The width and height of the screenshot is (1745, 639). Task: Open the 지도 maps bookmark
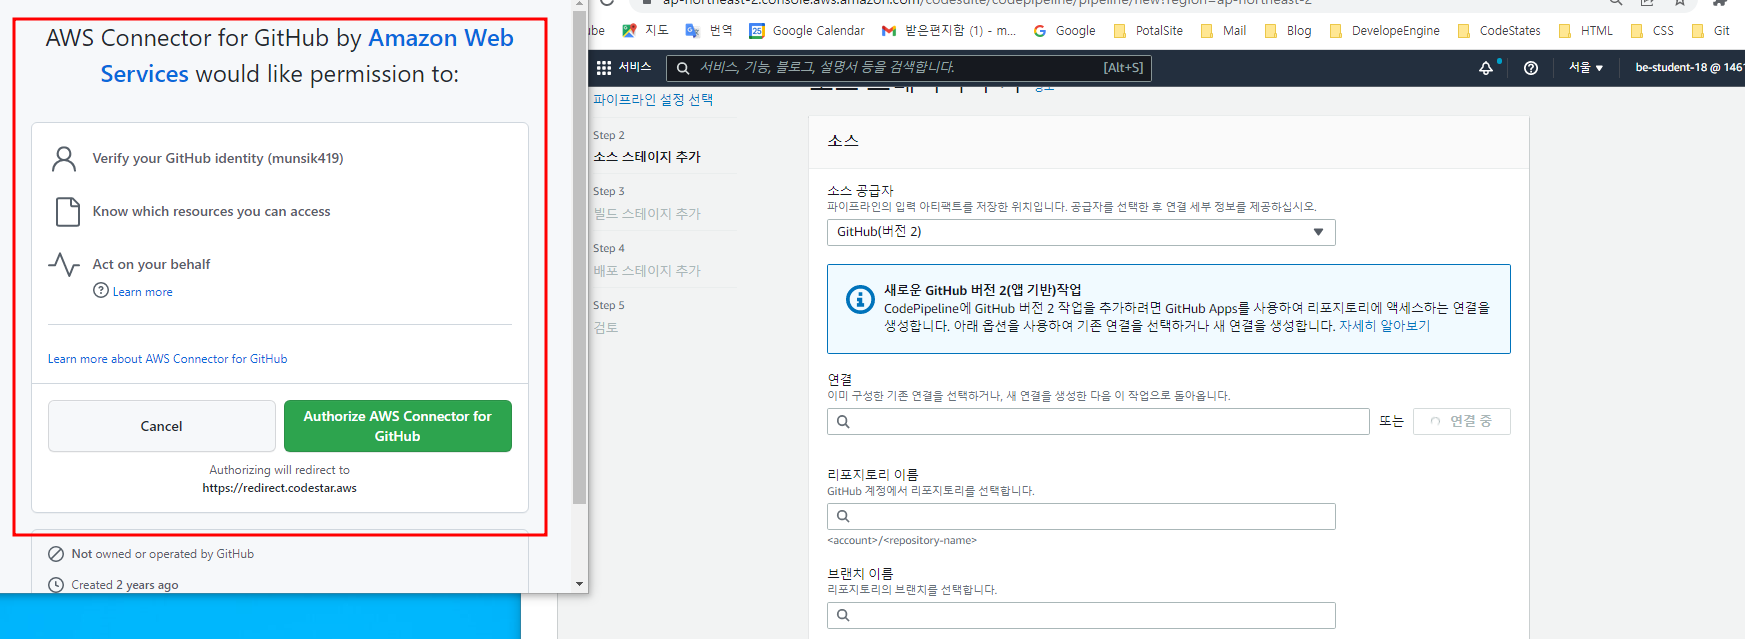(x=645, y=31)
